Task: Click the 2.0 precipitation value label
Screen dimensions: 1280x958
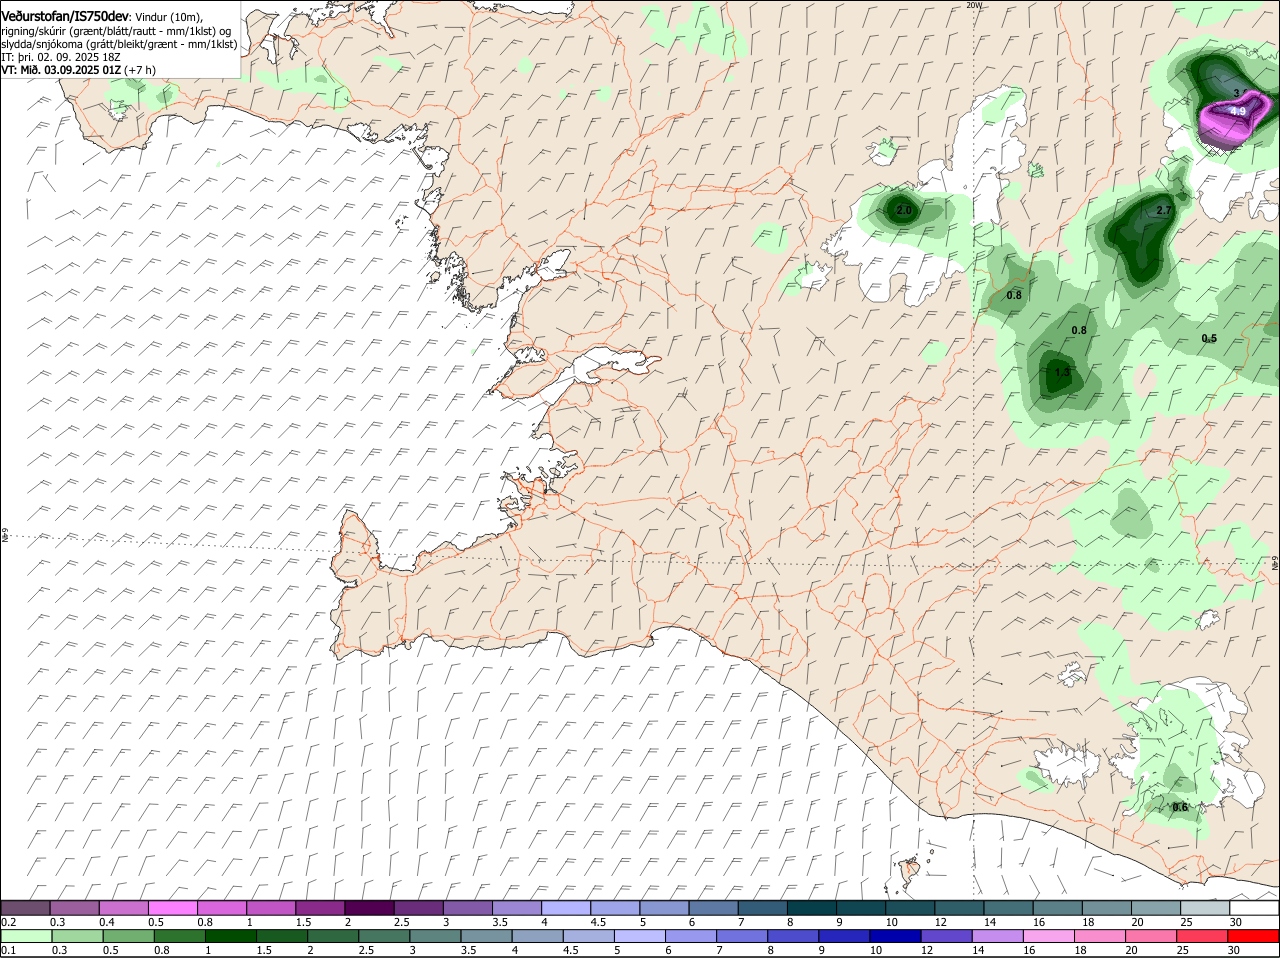Action: (904, 210)
